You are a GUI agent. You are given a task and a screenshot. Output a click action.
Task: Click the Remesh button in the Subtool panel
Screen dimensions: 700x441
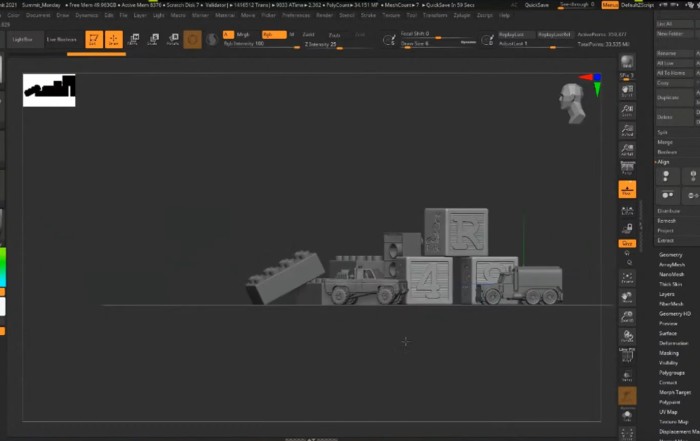pyautogui.click(x=667, y=220)
